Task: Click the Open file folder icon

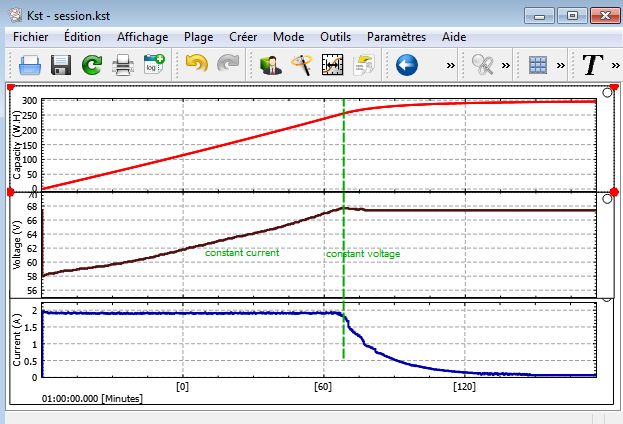Action: tap(29, 66)
